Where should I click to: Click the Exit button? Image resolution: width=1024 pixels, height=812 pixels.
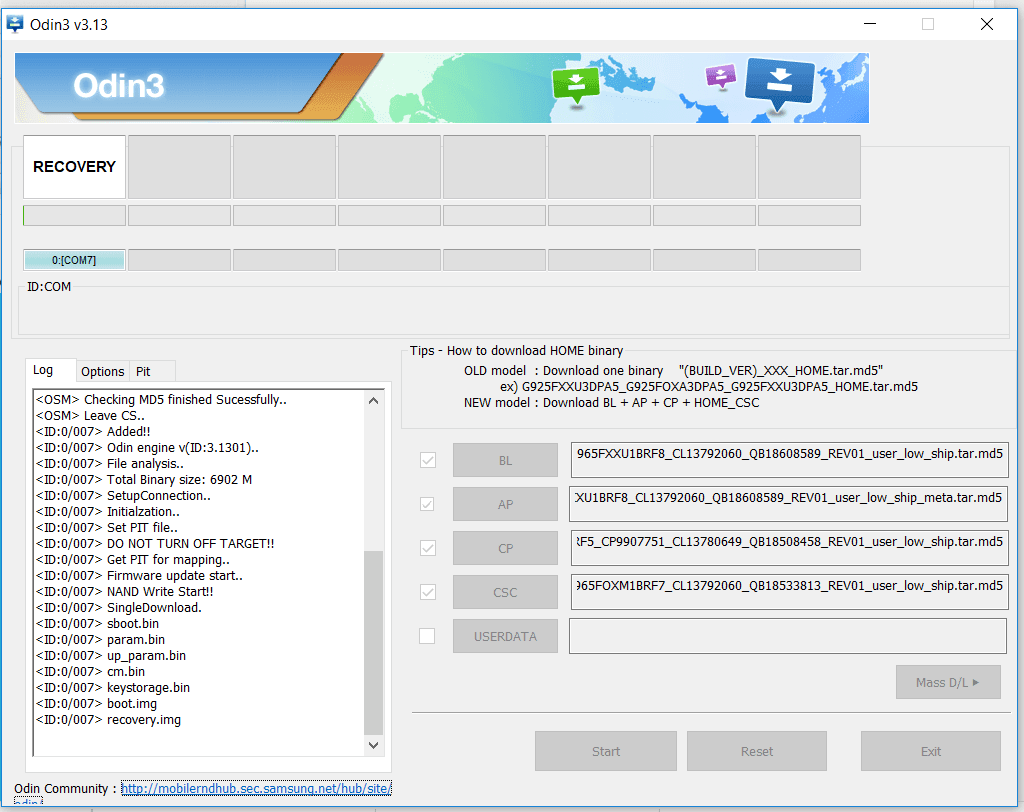coord(931,751)
